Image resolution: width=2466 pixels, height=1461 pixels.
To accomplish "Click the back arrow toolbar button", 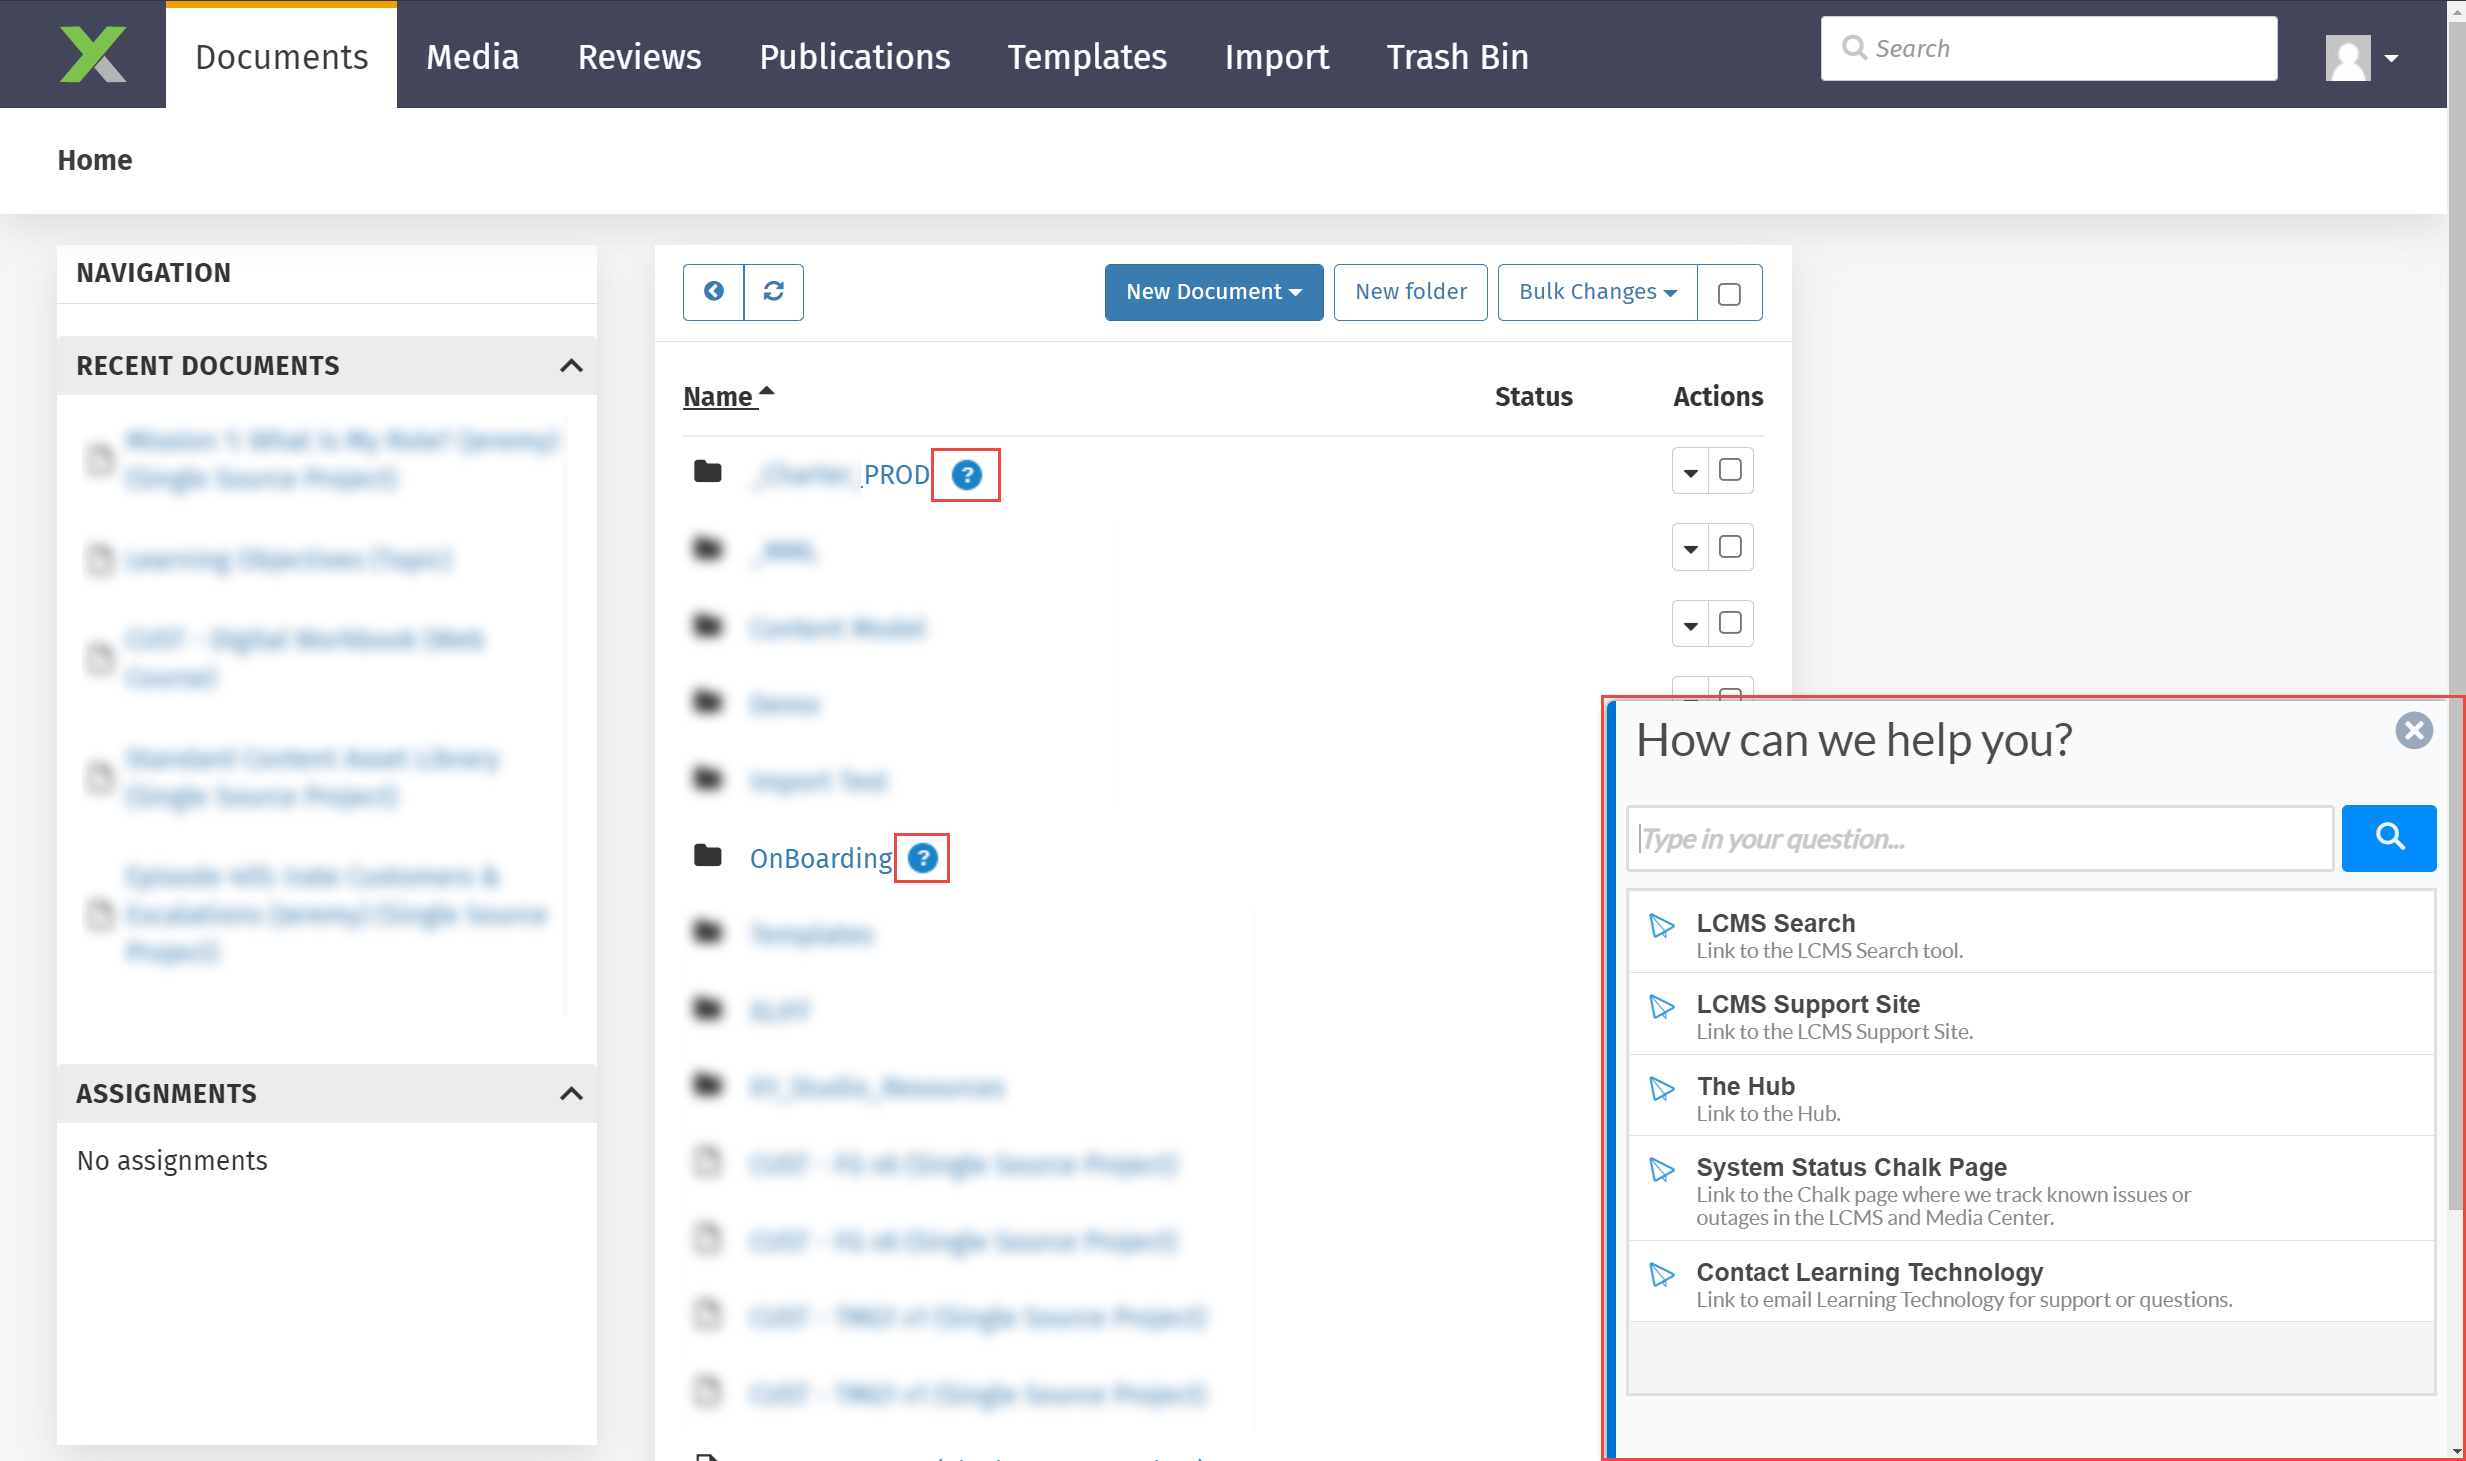I will tap(713, 292).
